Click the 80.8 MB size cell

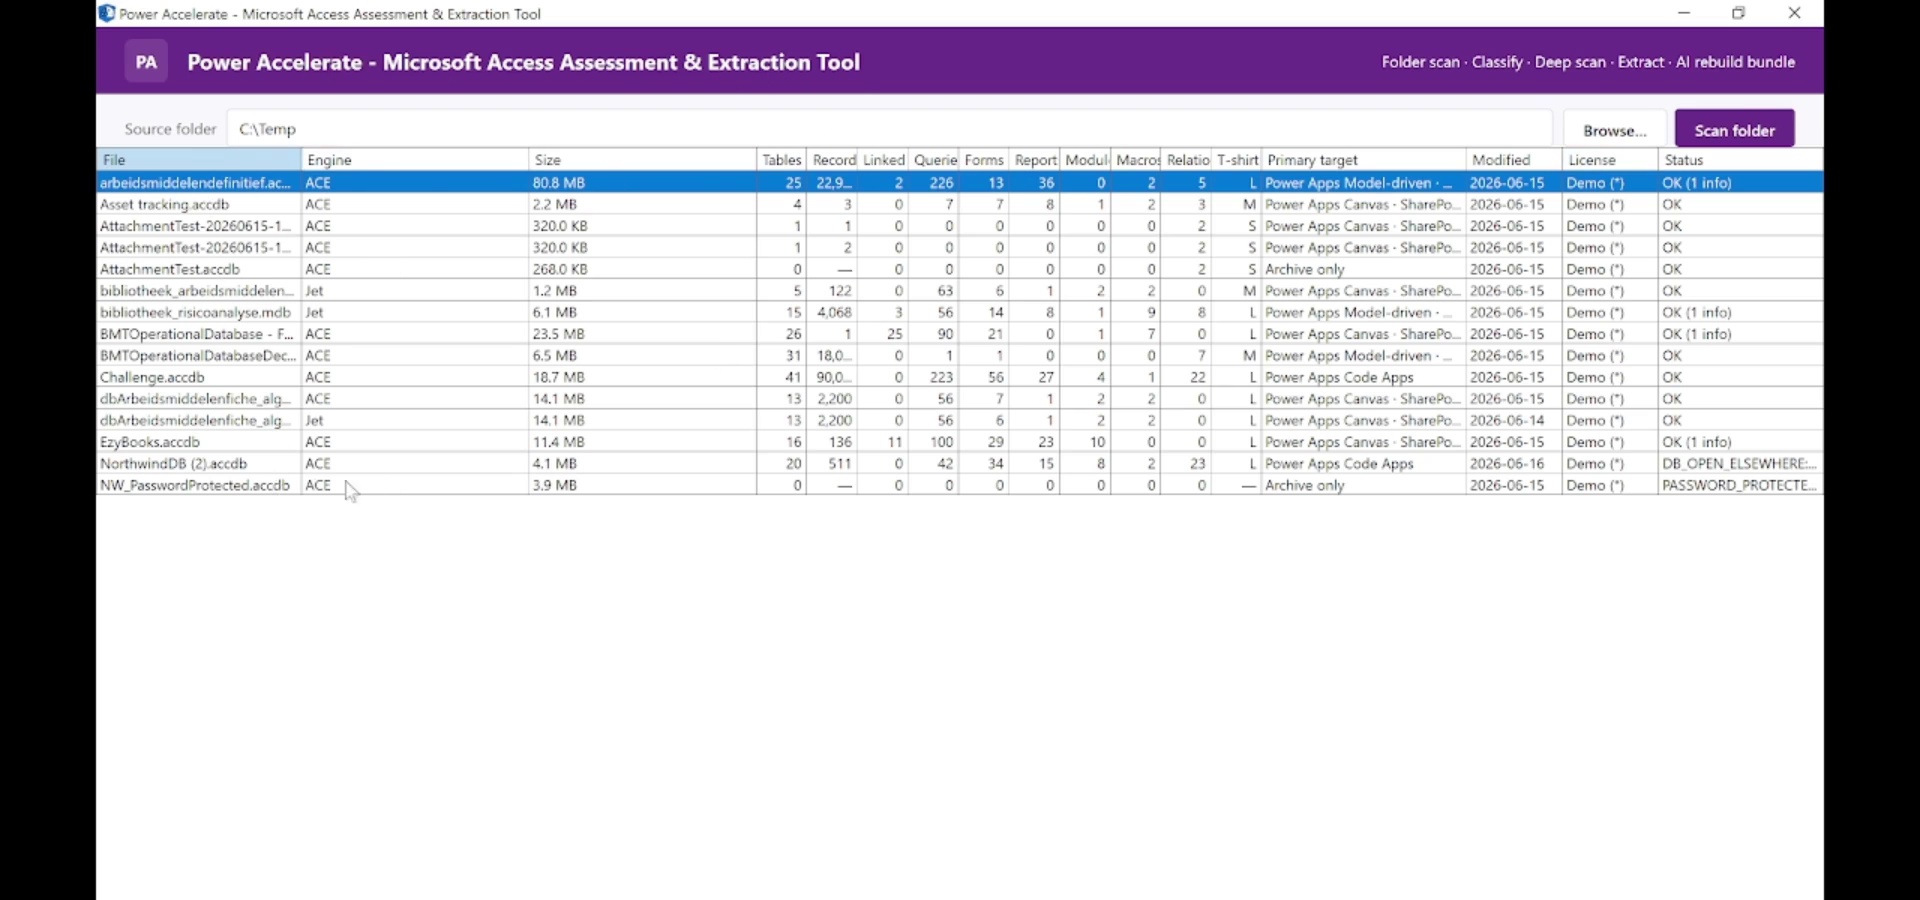pyautogui.click(x=642, y=183)
